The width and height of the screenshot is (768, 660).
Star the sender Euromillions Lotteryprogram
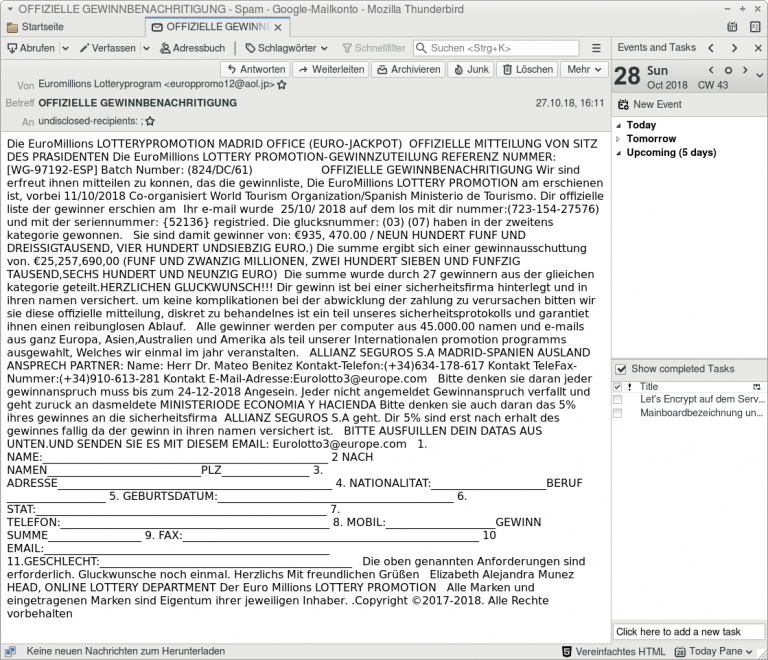282,85
